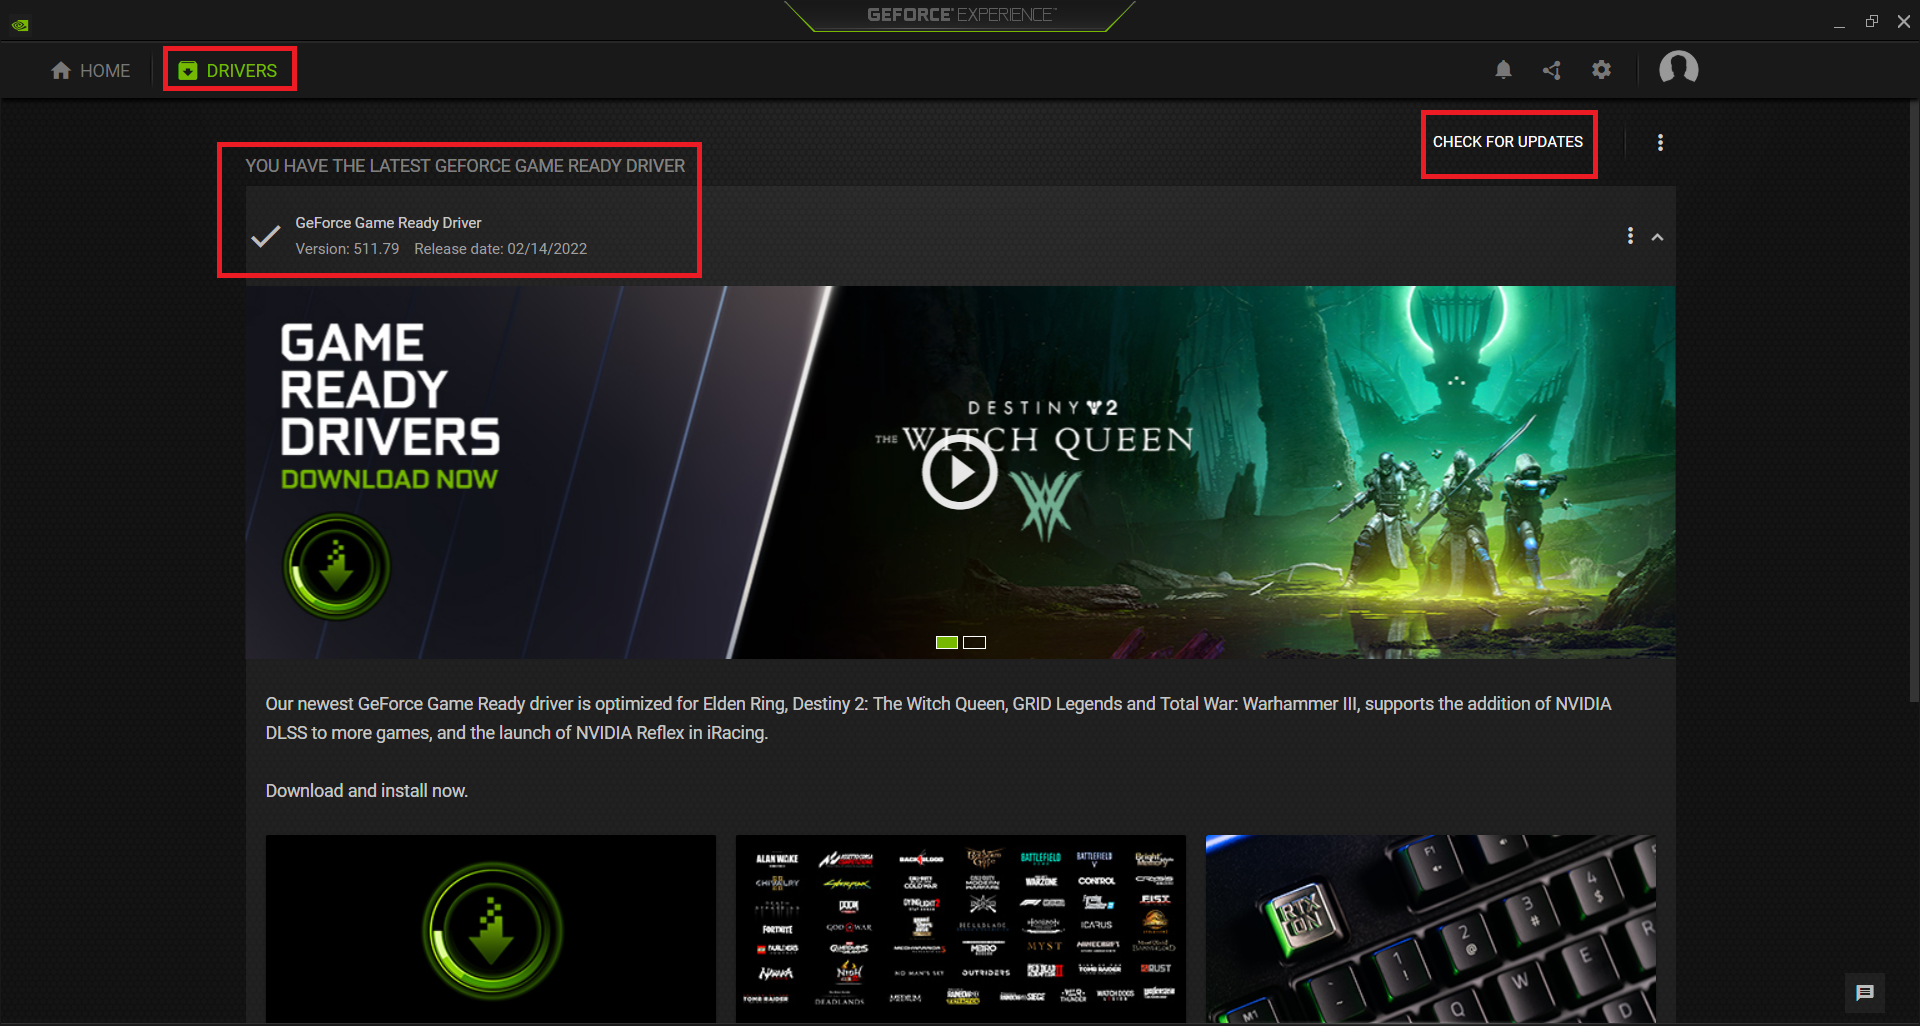This screenshot has width=1920, height=1026.
Task: Collapse the driver details chevron
Action: [1658, 237]
